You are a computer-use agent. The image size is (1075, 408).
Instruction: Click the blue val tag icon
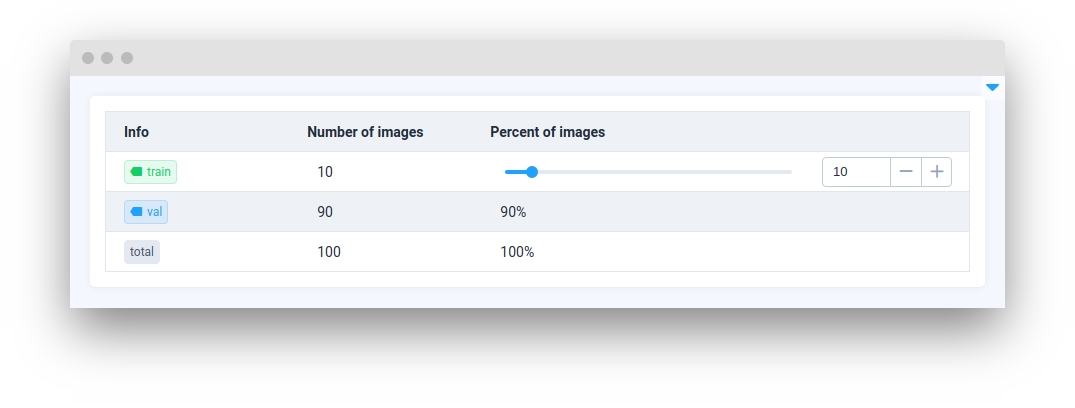coord(137,212)
